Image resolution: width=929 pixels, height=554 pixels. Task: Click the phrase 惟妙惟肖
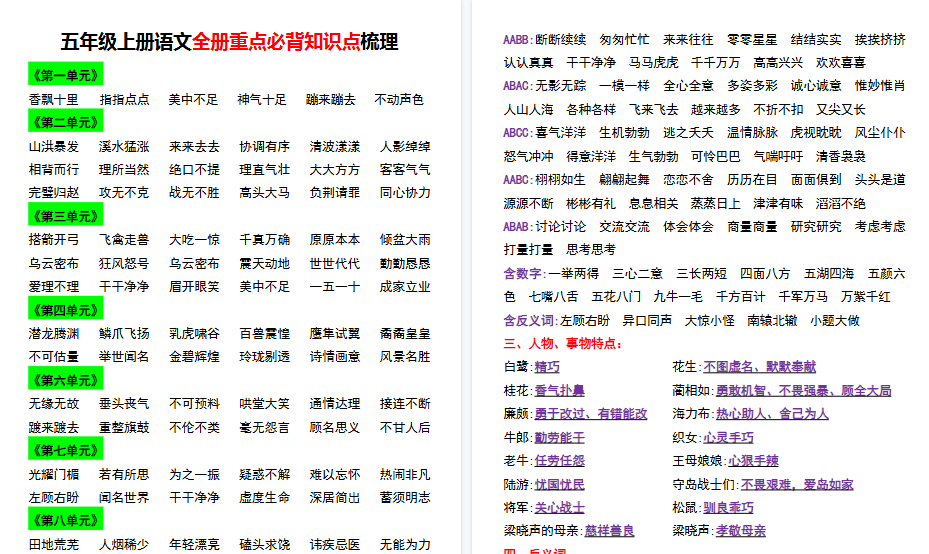click(x=880, y=86)
